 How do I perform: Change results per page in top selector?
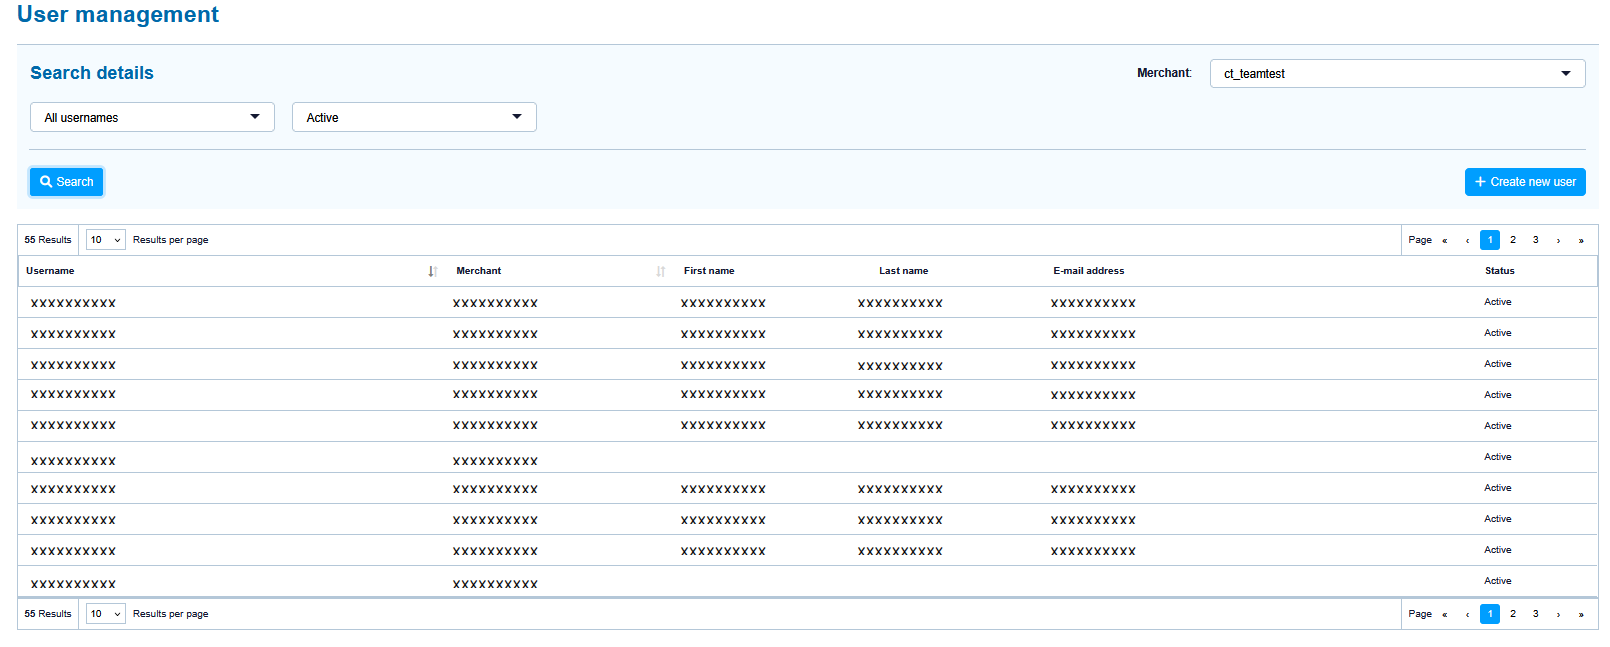[x=105, y=240]
